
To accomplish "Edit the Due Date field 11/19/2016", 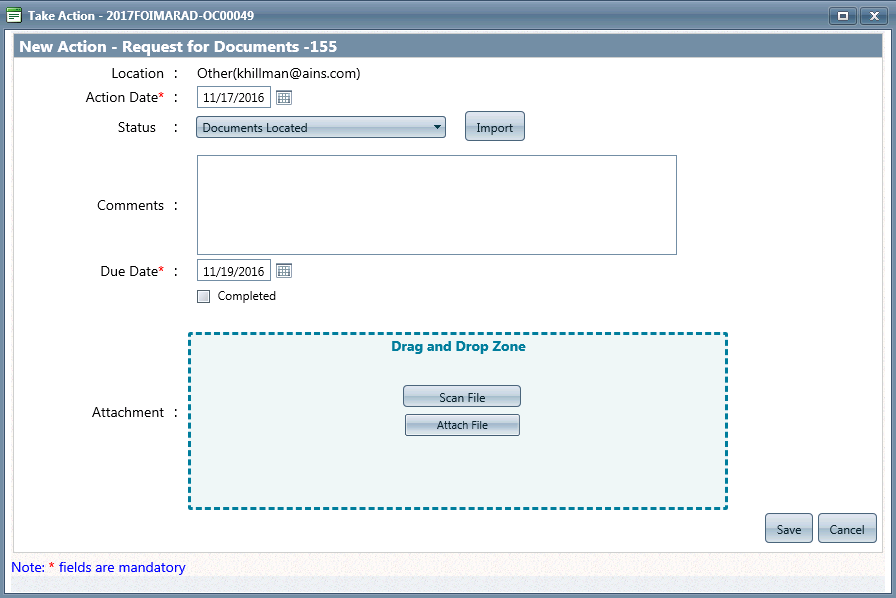I will (234, 271).
